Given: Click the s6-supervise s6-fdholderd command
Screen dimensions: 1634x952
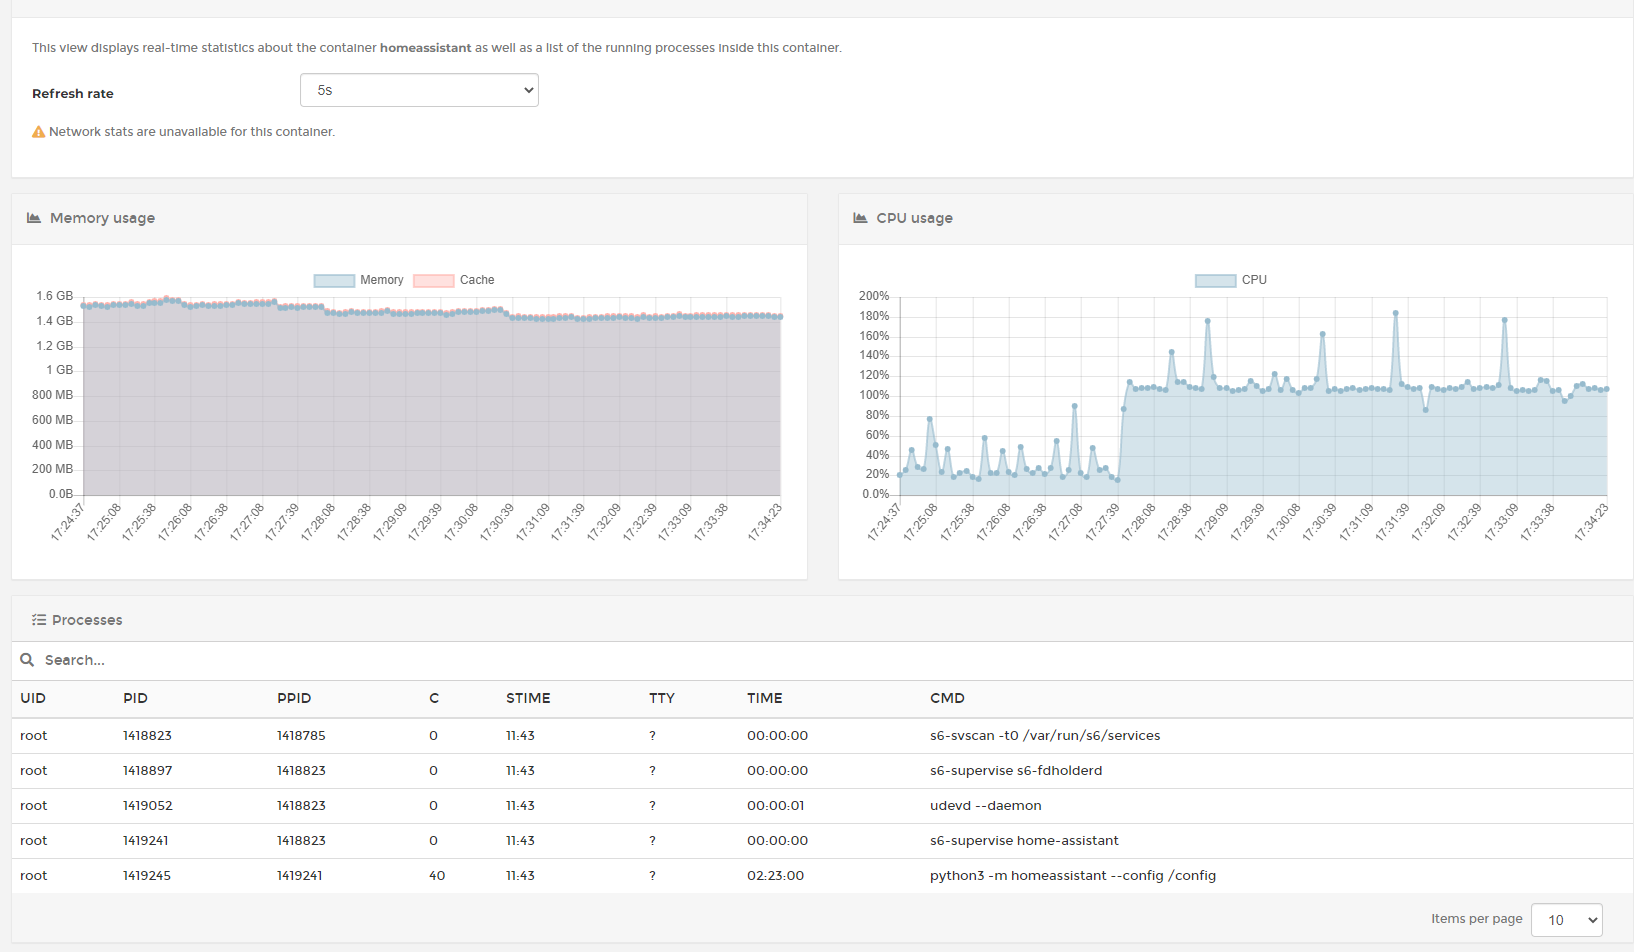Looking at the screenshot, I should pos(1016,770).
